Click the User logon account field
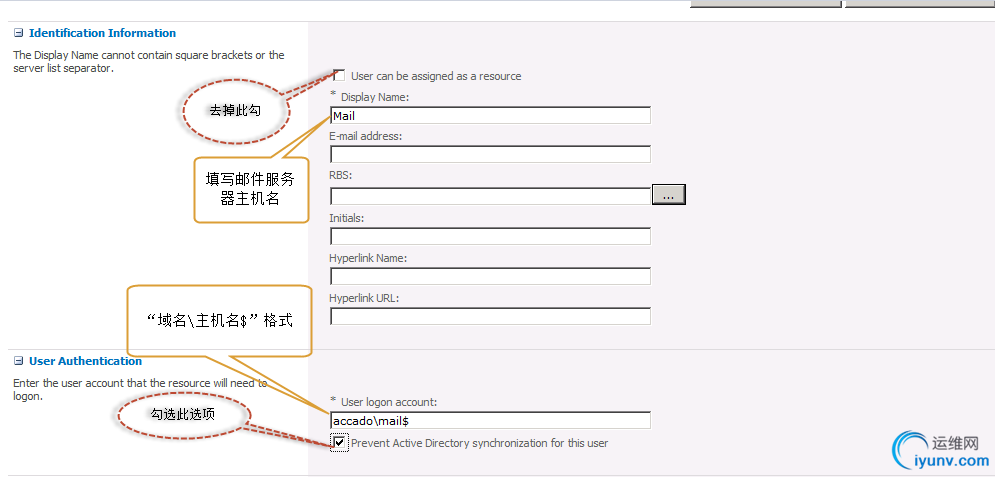 coord(491,420)
